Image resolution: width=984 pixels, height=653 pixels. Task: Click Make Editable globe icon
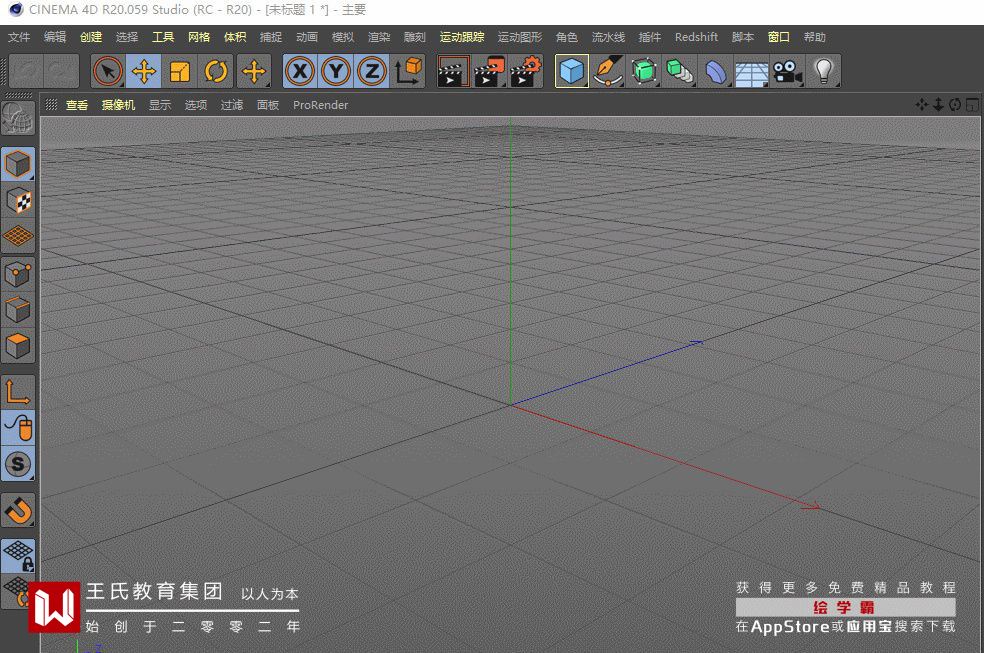pyautogui.click(x=18, y=118)
